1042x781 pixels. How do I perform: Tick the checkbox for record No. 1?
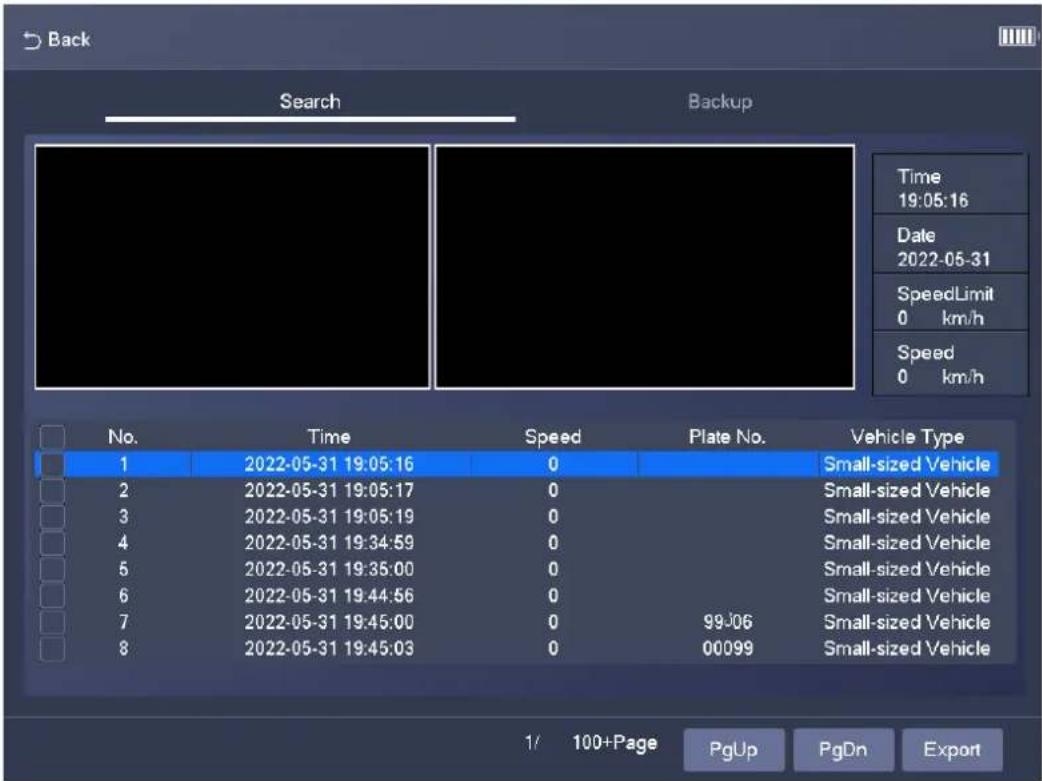(52, 464)
